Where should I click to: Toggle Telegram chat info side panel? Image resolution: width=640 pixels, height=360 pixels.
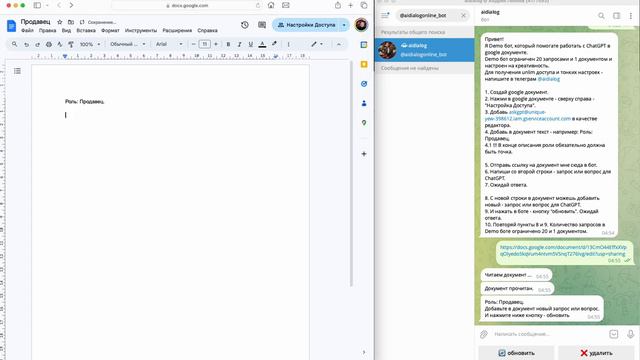(x=616, y=16)
